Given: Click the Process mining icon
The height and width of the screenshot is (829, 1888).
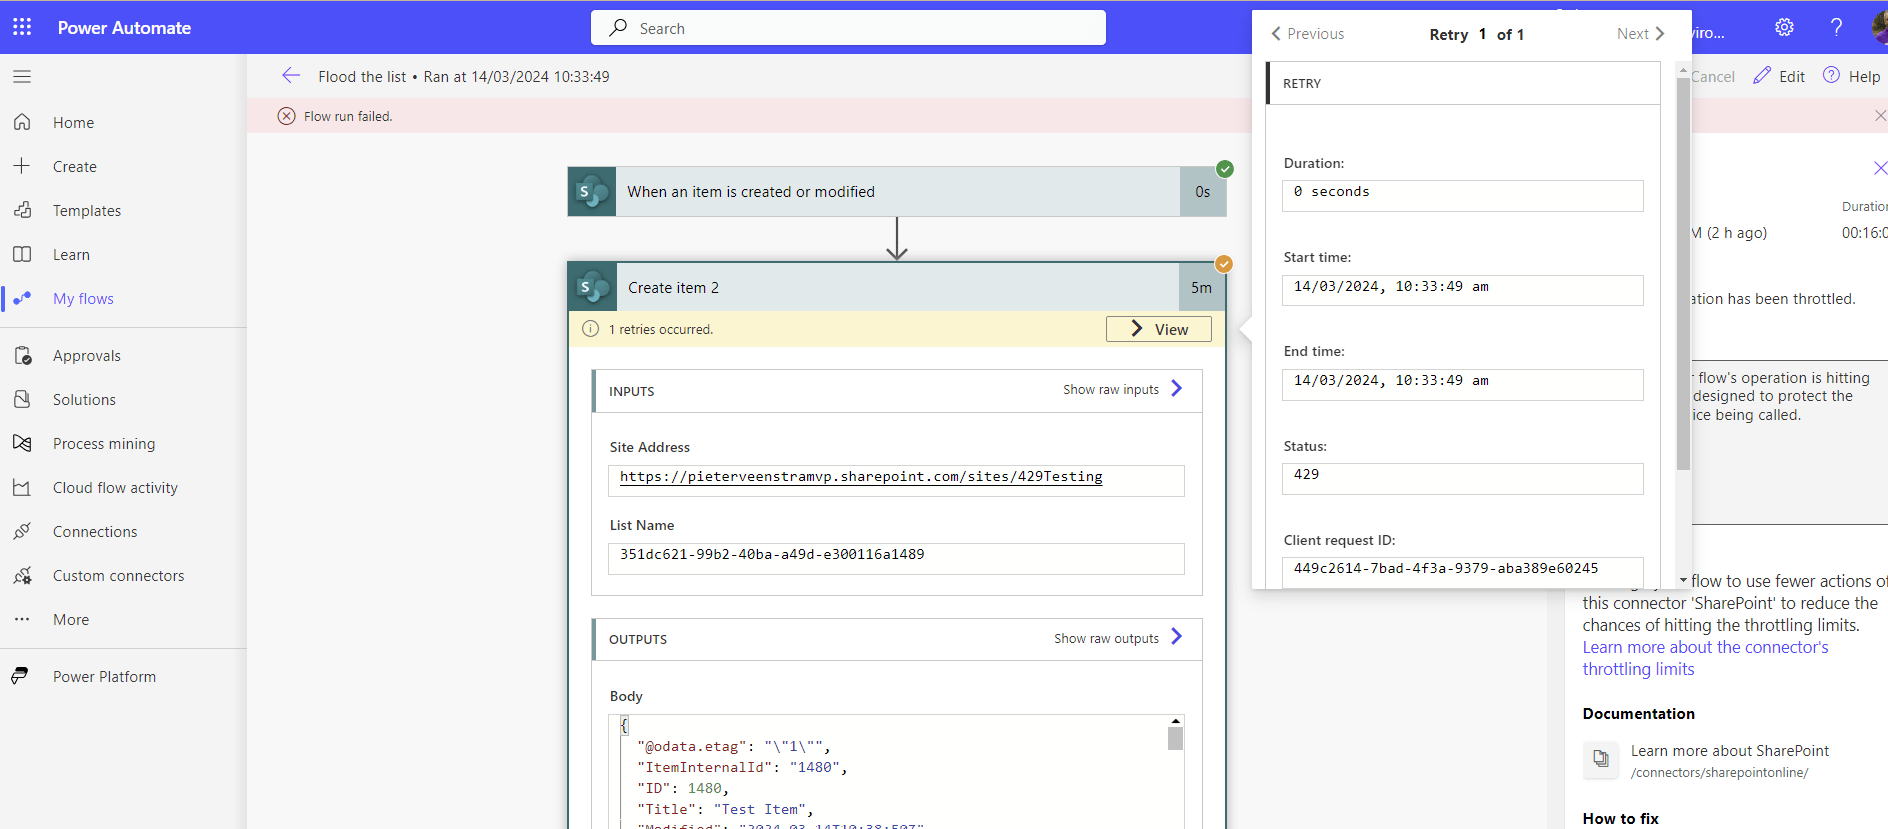Looking at the screenshot, I should click(22, 443).
